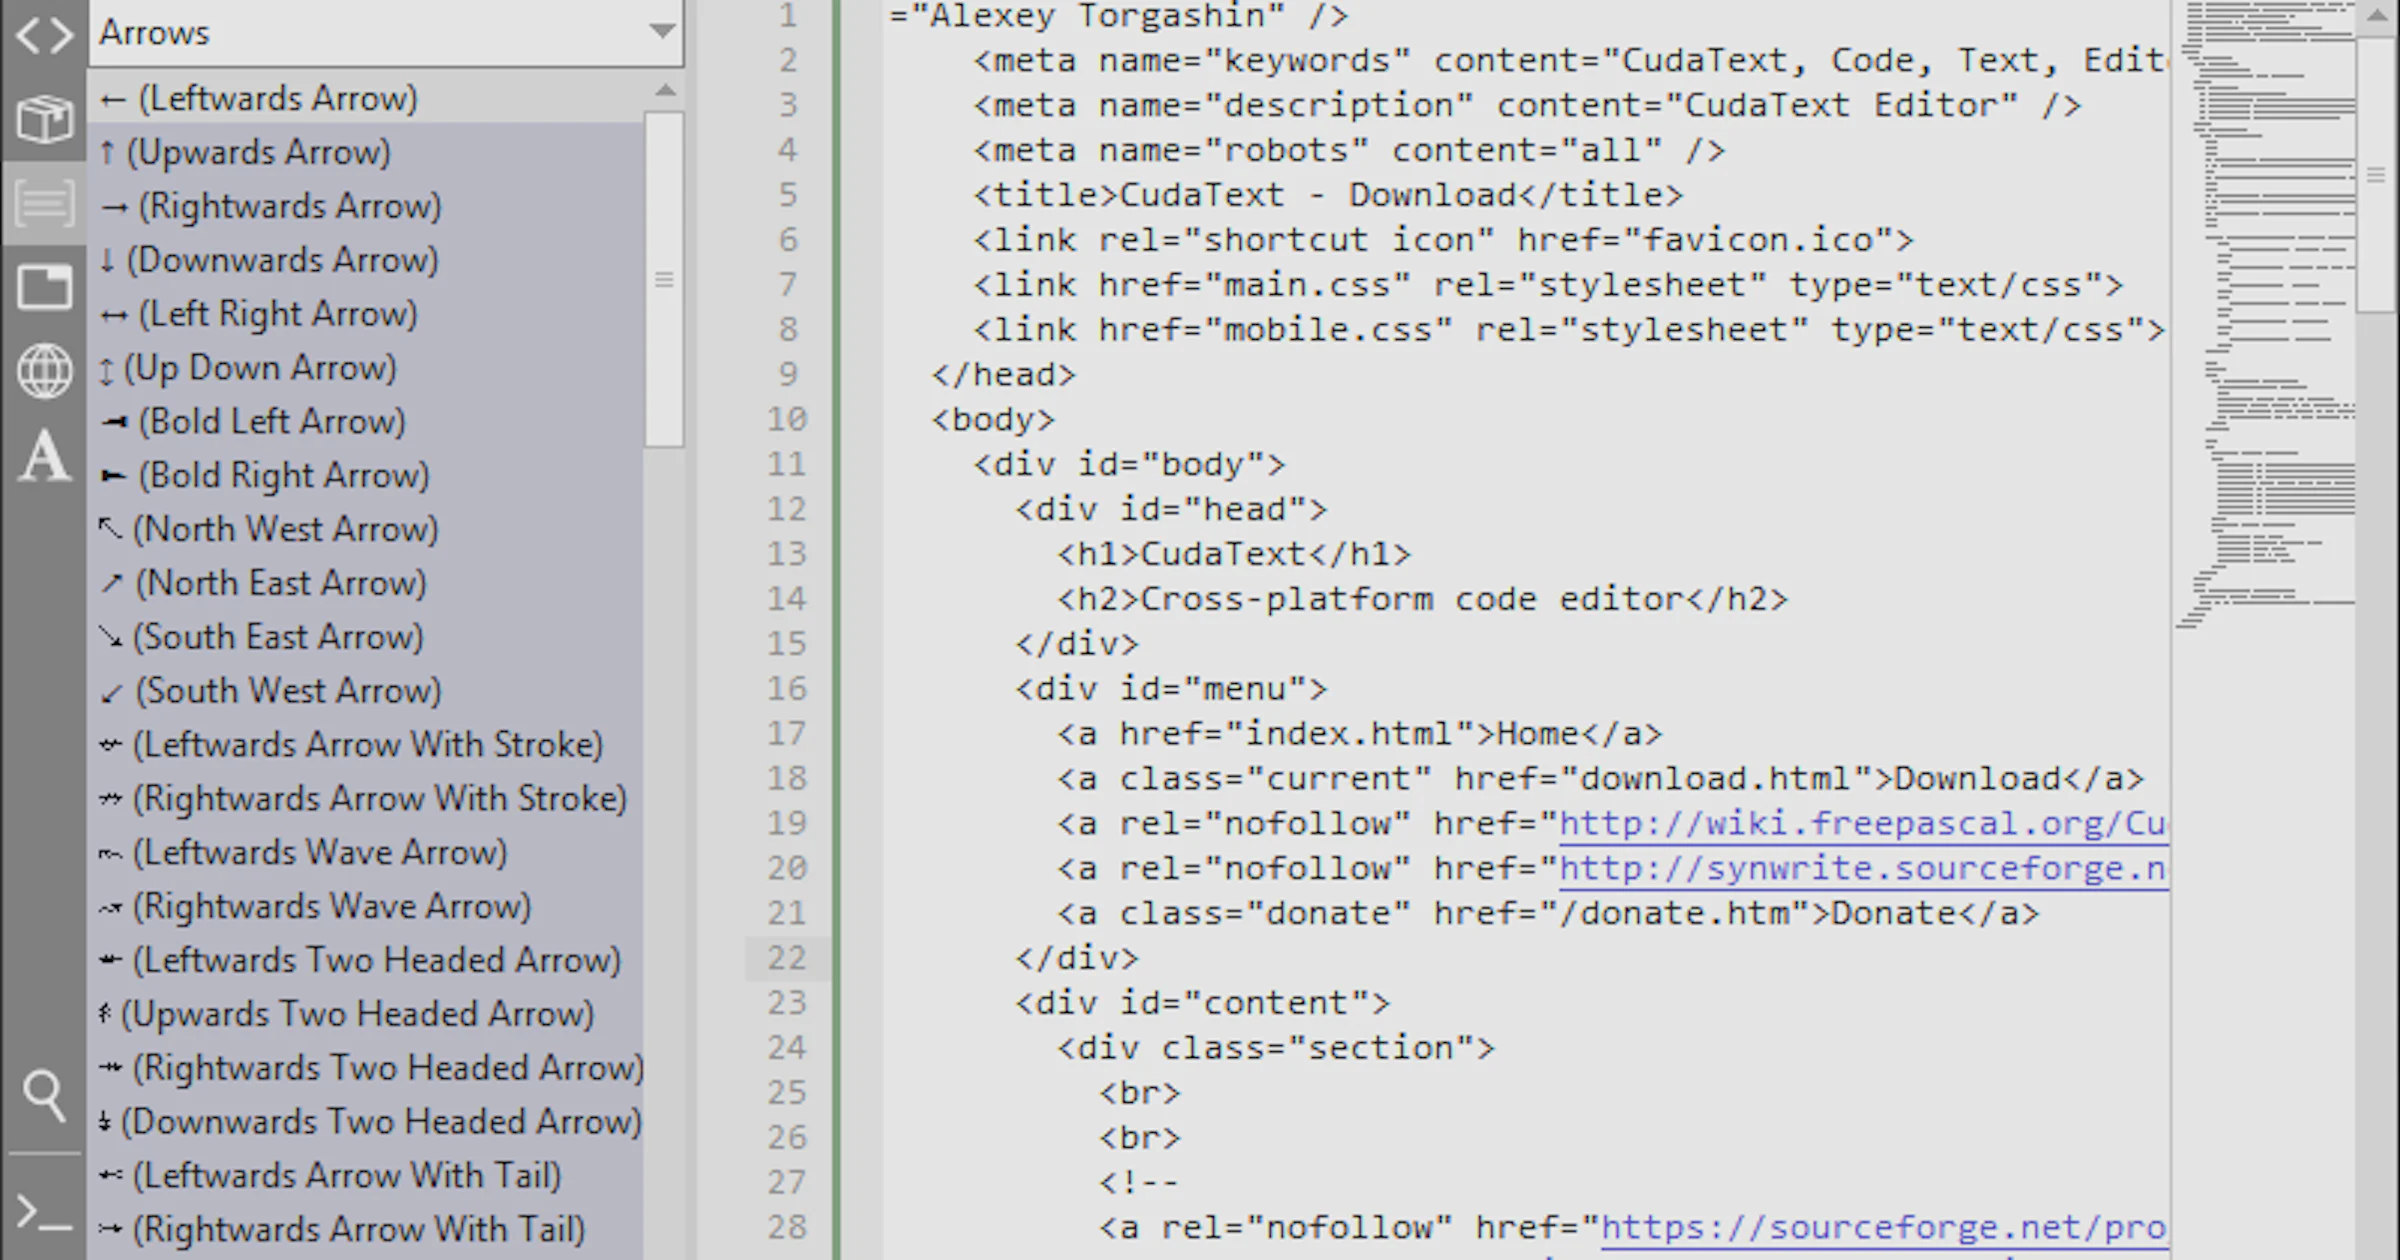This screenshot has height=1260, width=2400.
Task: Open the Search magnifier icon
Action: click(x=44, y=1095)
